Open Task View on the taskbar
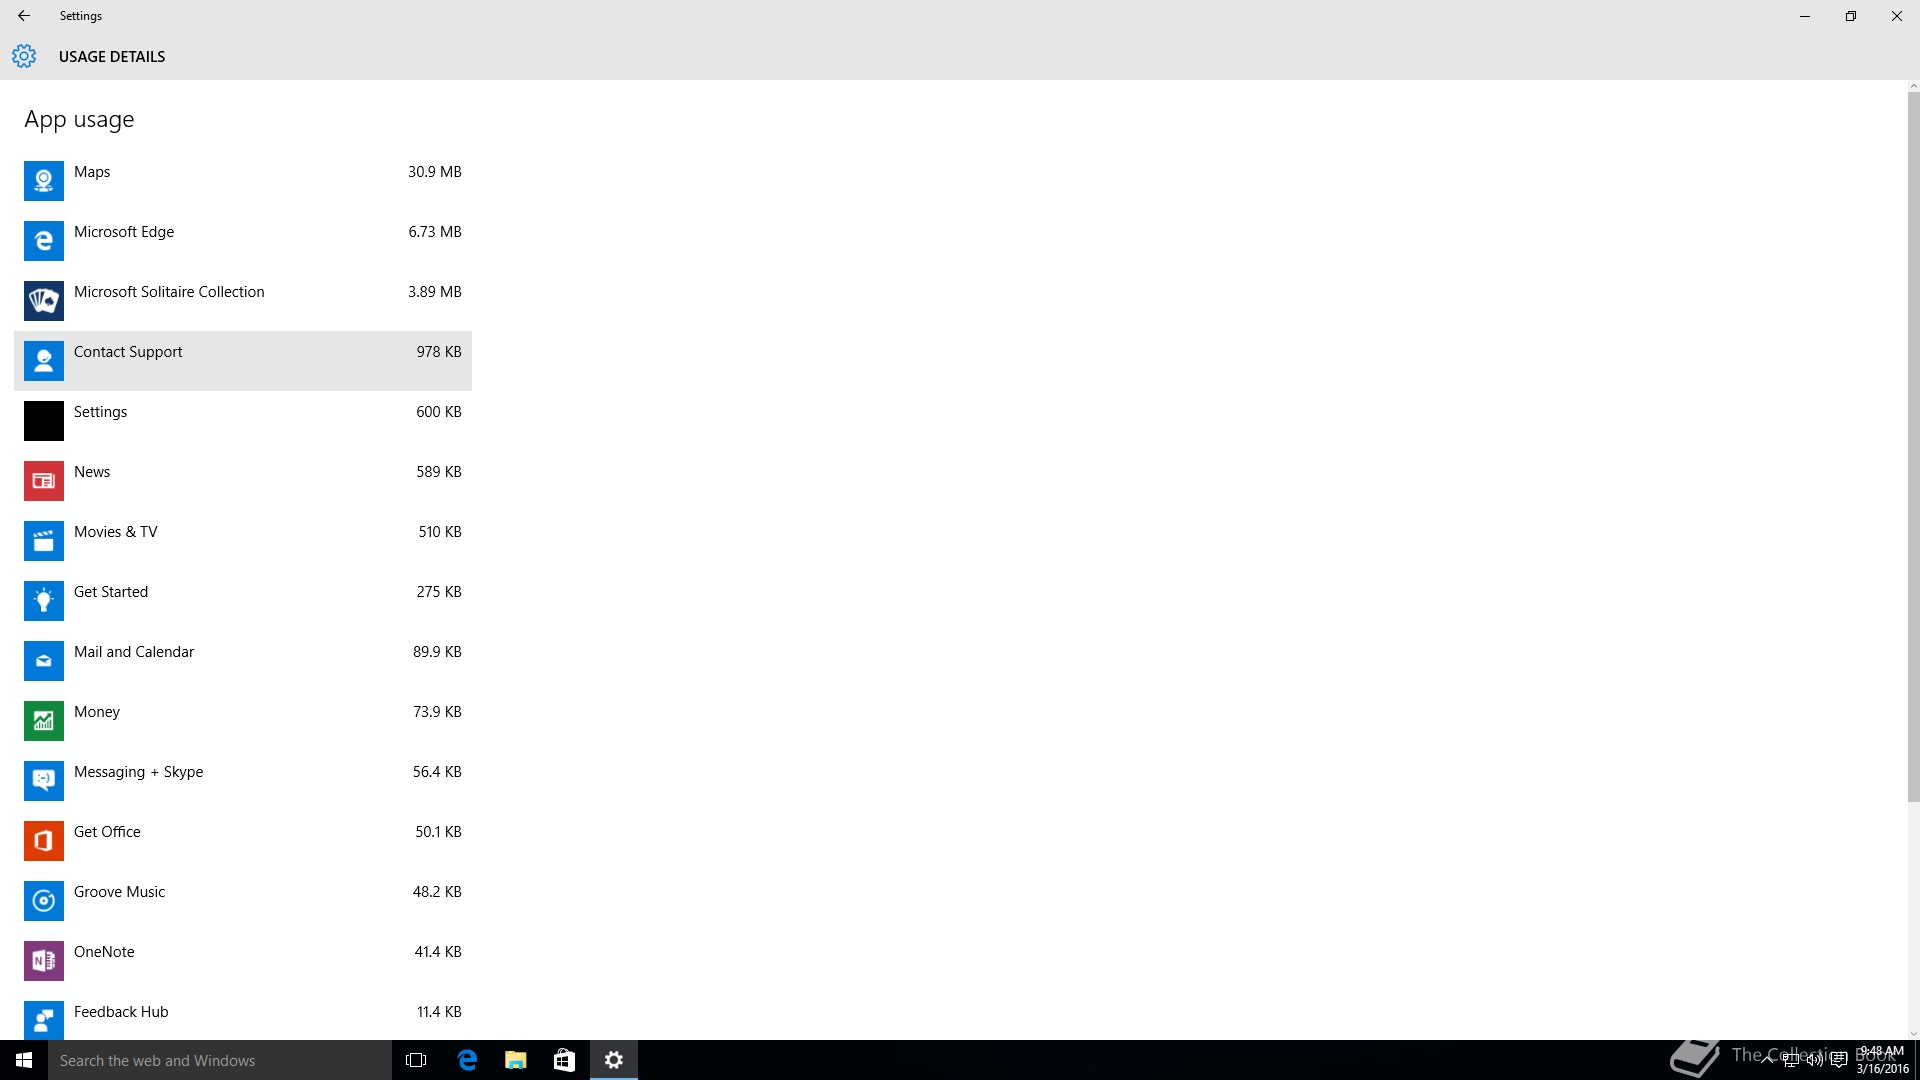Viewport: 1920px width, 1080px height. tap(416, 1060)
